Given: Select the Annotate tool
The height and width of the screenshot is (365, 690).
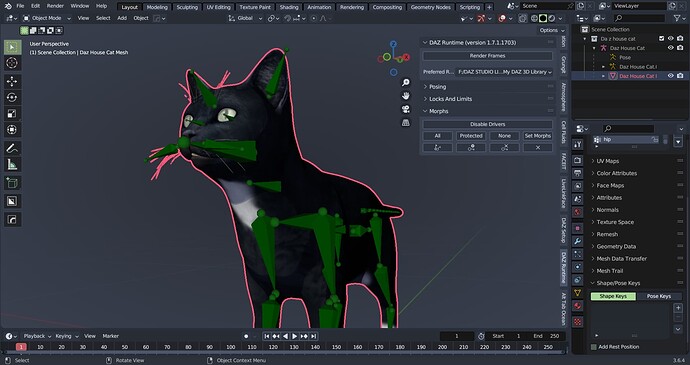Looking at the screenshot, I should coord(12,148).
